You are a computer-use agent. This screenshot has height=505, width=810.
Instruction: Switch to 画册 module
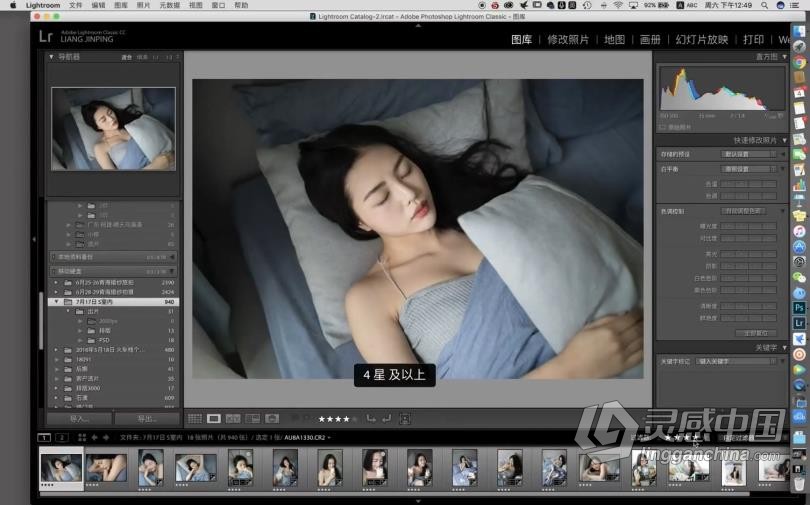(650, 39)
